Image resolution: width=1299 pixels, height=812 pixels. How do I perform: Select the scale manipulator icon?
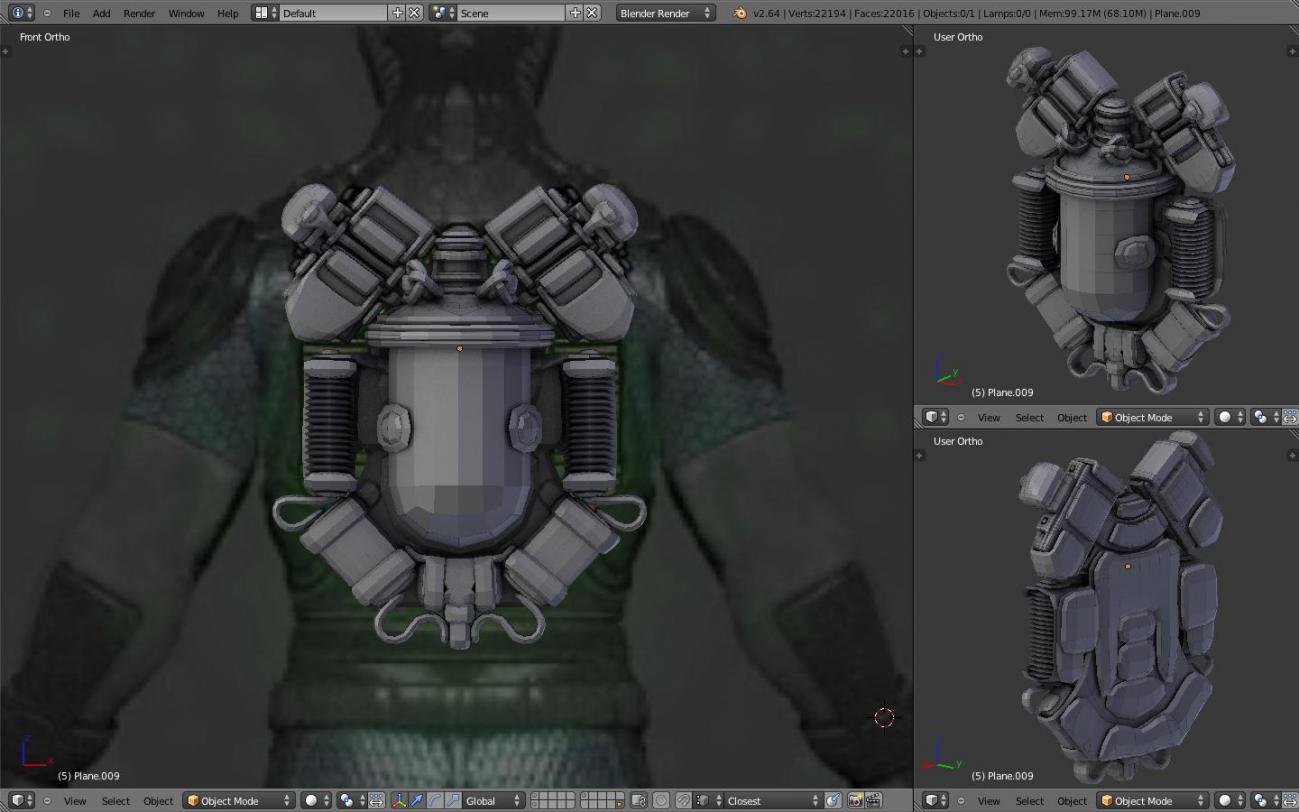coord(453,801)
